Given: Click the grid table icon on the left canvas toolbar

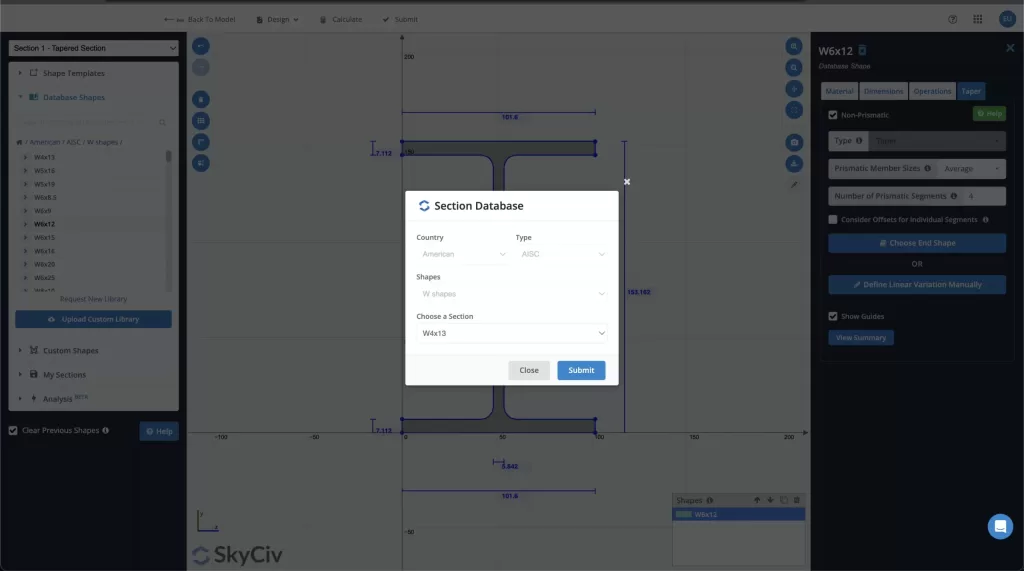Looking at the screenshot, I should (x=201, y=121).
